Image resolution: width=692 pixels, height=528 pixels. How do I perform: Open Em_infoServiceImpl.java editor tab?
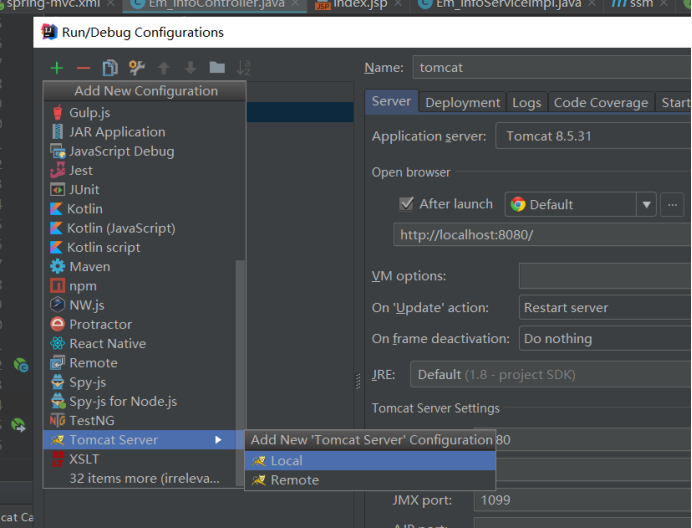[x=507, y=4]
